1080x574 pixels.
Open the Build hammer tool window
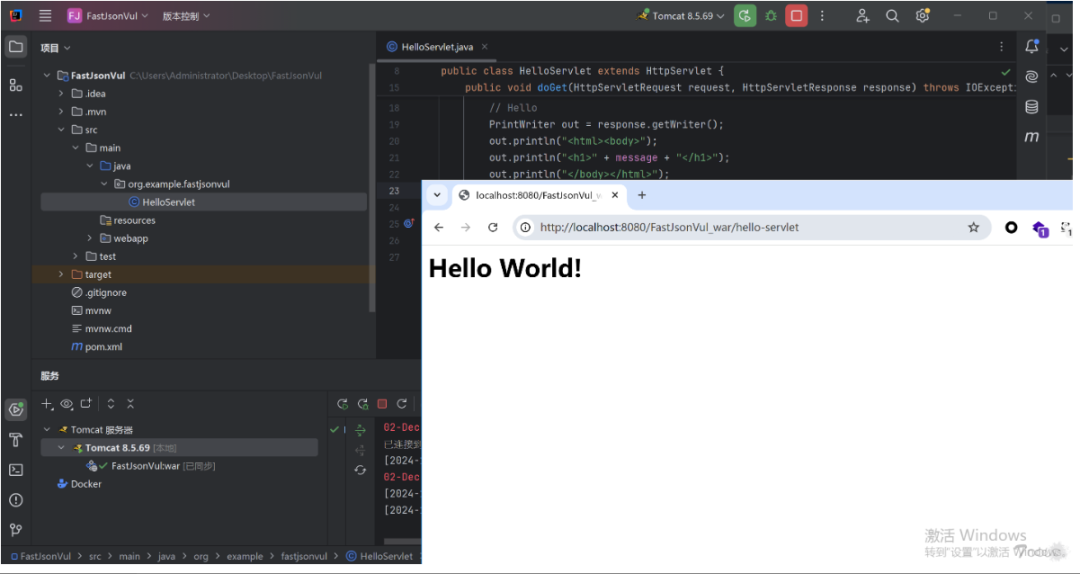16,439
